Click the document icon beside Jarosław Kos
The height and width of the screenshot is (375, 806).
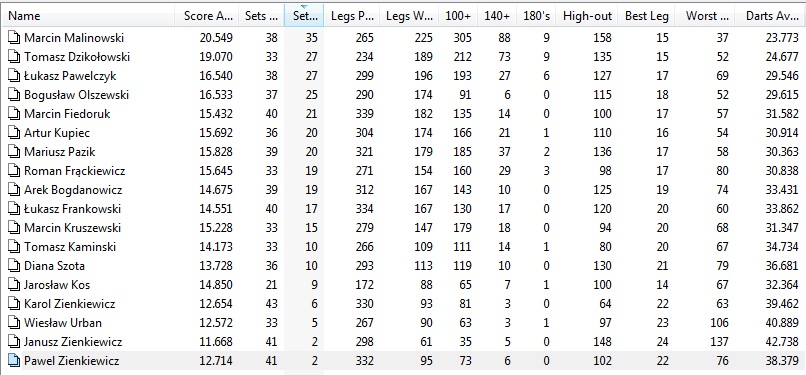click(15, 285)
